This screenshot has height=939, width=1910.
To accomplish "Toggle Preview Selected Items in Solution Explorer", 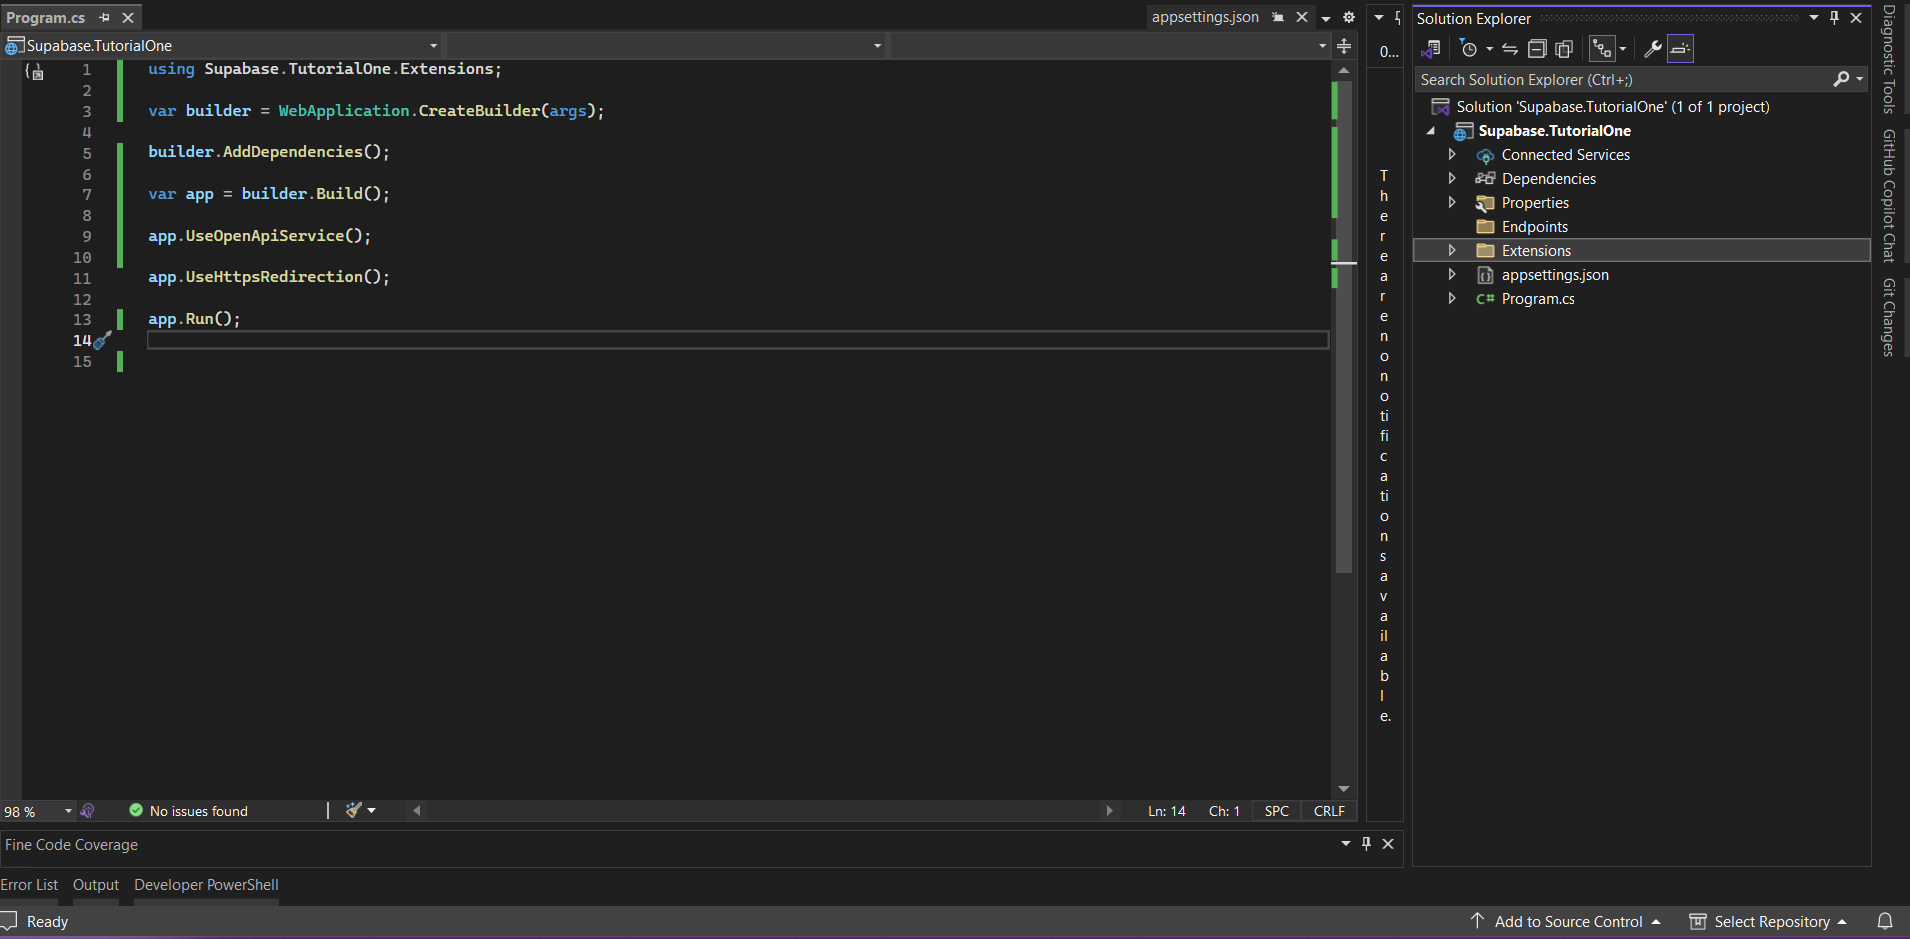I will [x=1680, y=48].
